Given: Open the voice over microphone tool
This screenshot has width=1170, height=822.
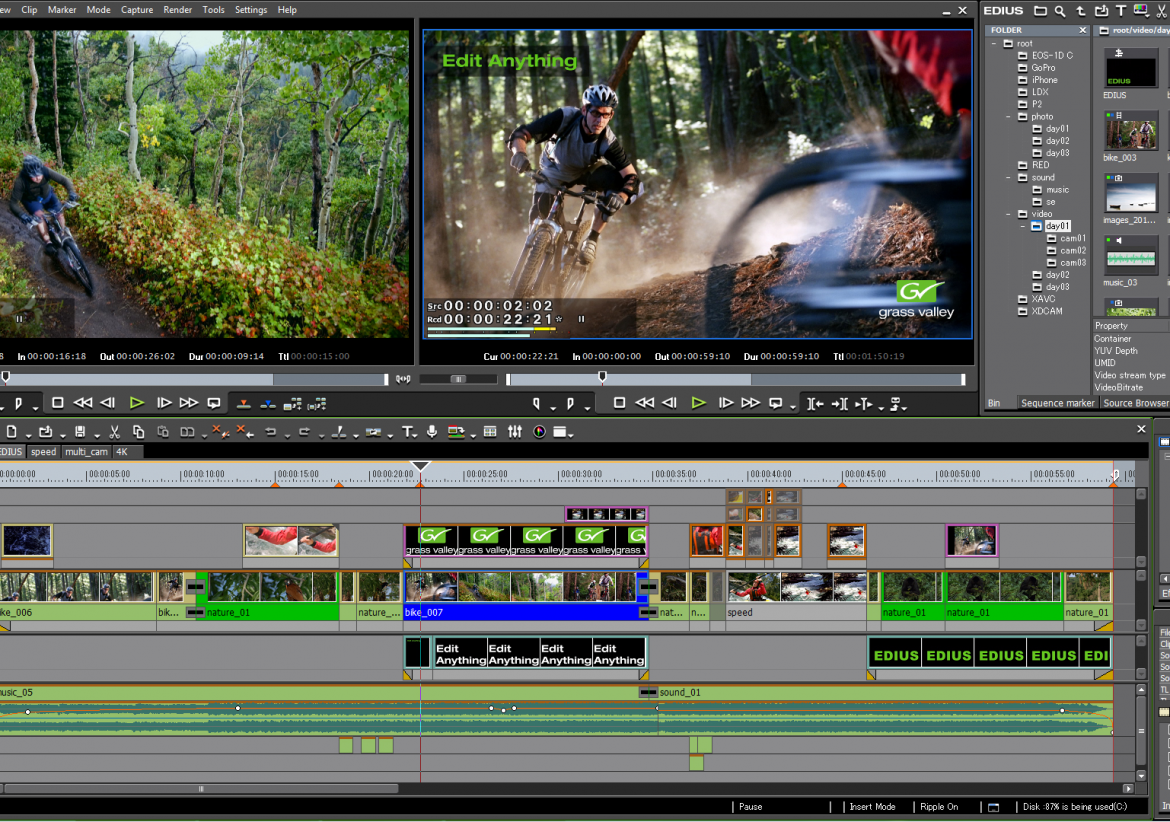Looking at the screenshot, I should pos(431,432).
